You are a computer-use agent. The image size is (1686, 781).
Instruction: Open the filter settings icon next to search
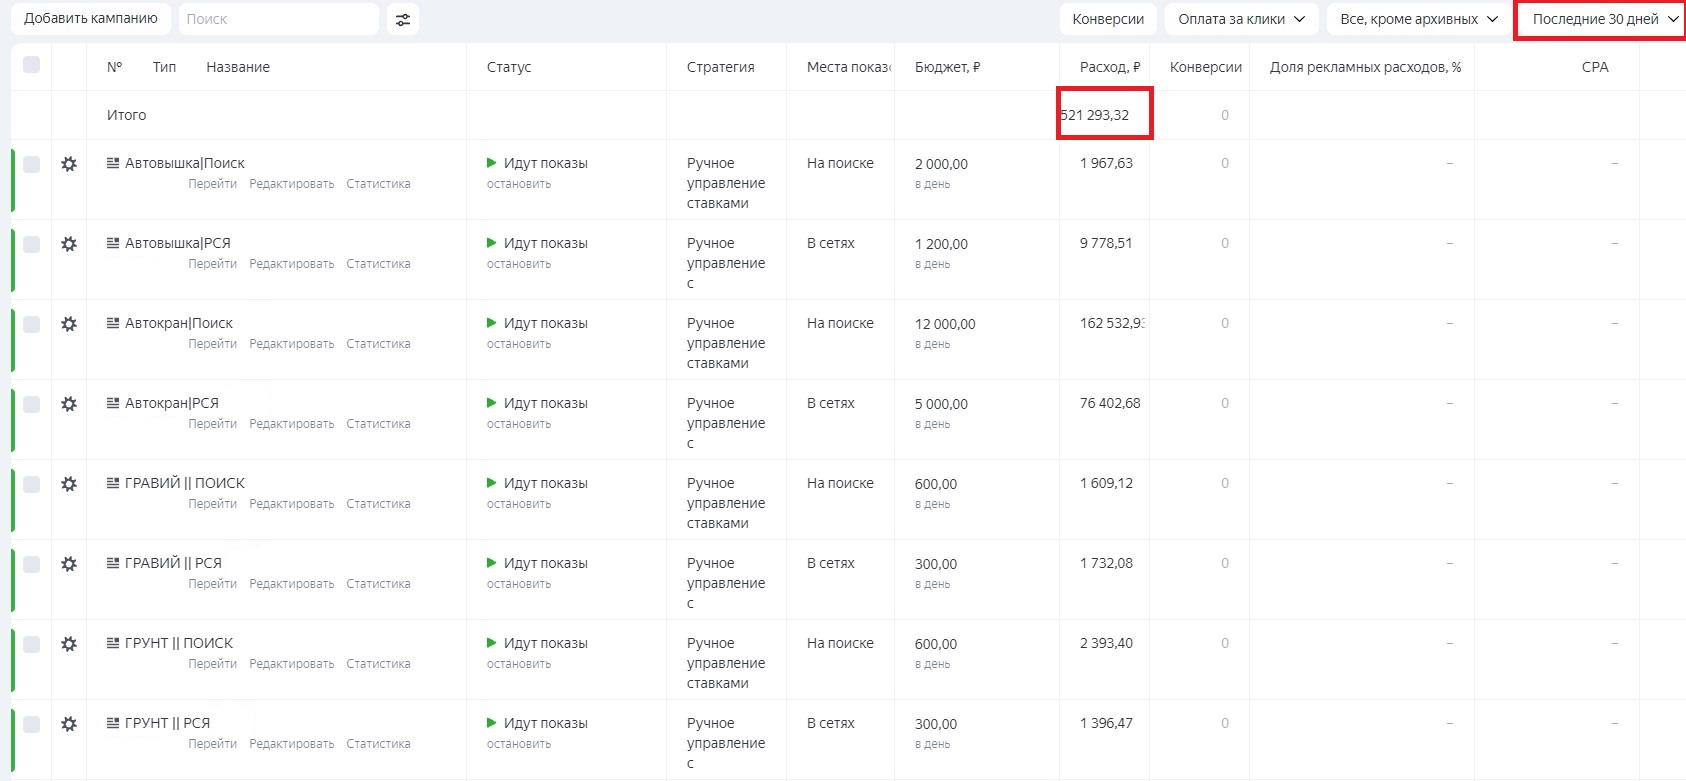(403, 19)
